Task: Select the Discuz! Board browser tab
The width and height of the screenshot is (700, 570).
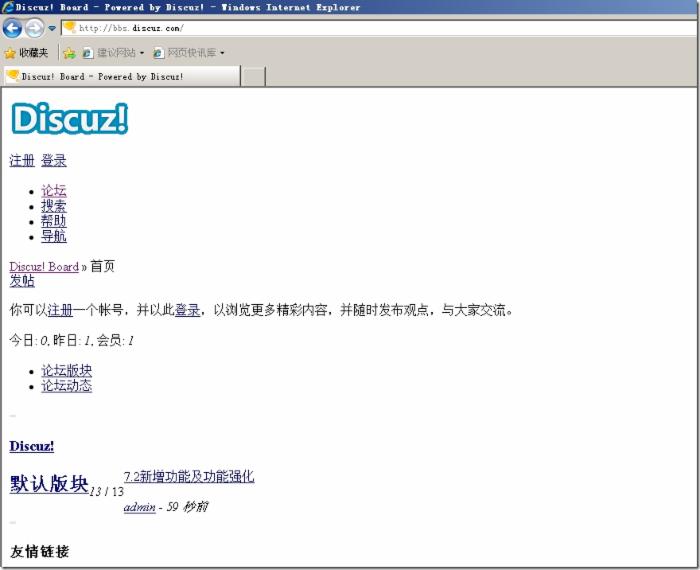Action: pyautogui.click(x=122, y=76)
